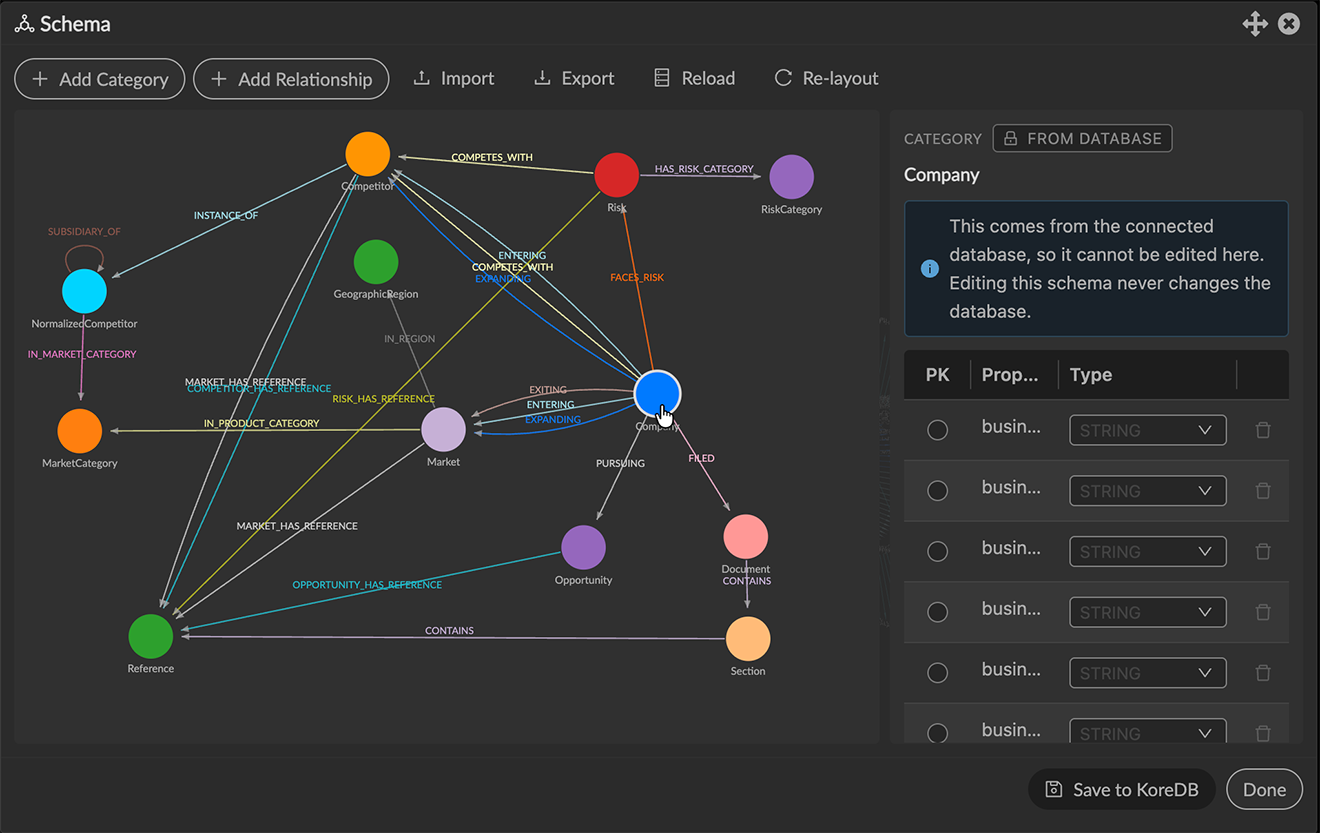The width and height of the screenshot is (1320, 833).
Task: Click the Add Category button
Action: point(99,79)
